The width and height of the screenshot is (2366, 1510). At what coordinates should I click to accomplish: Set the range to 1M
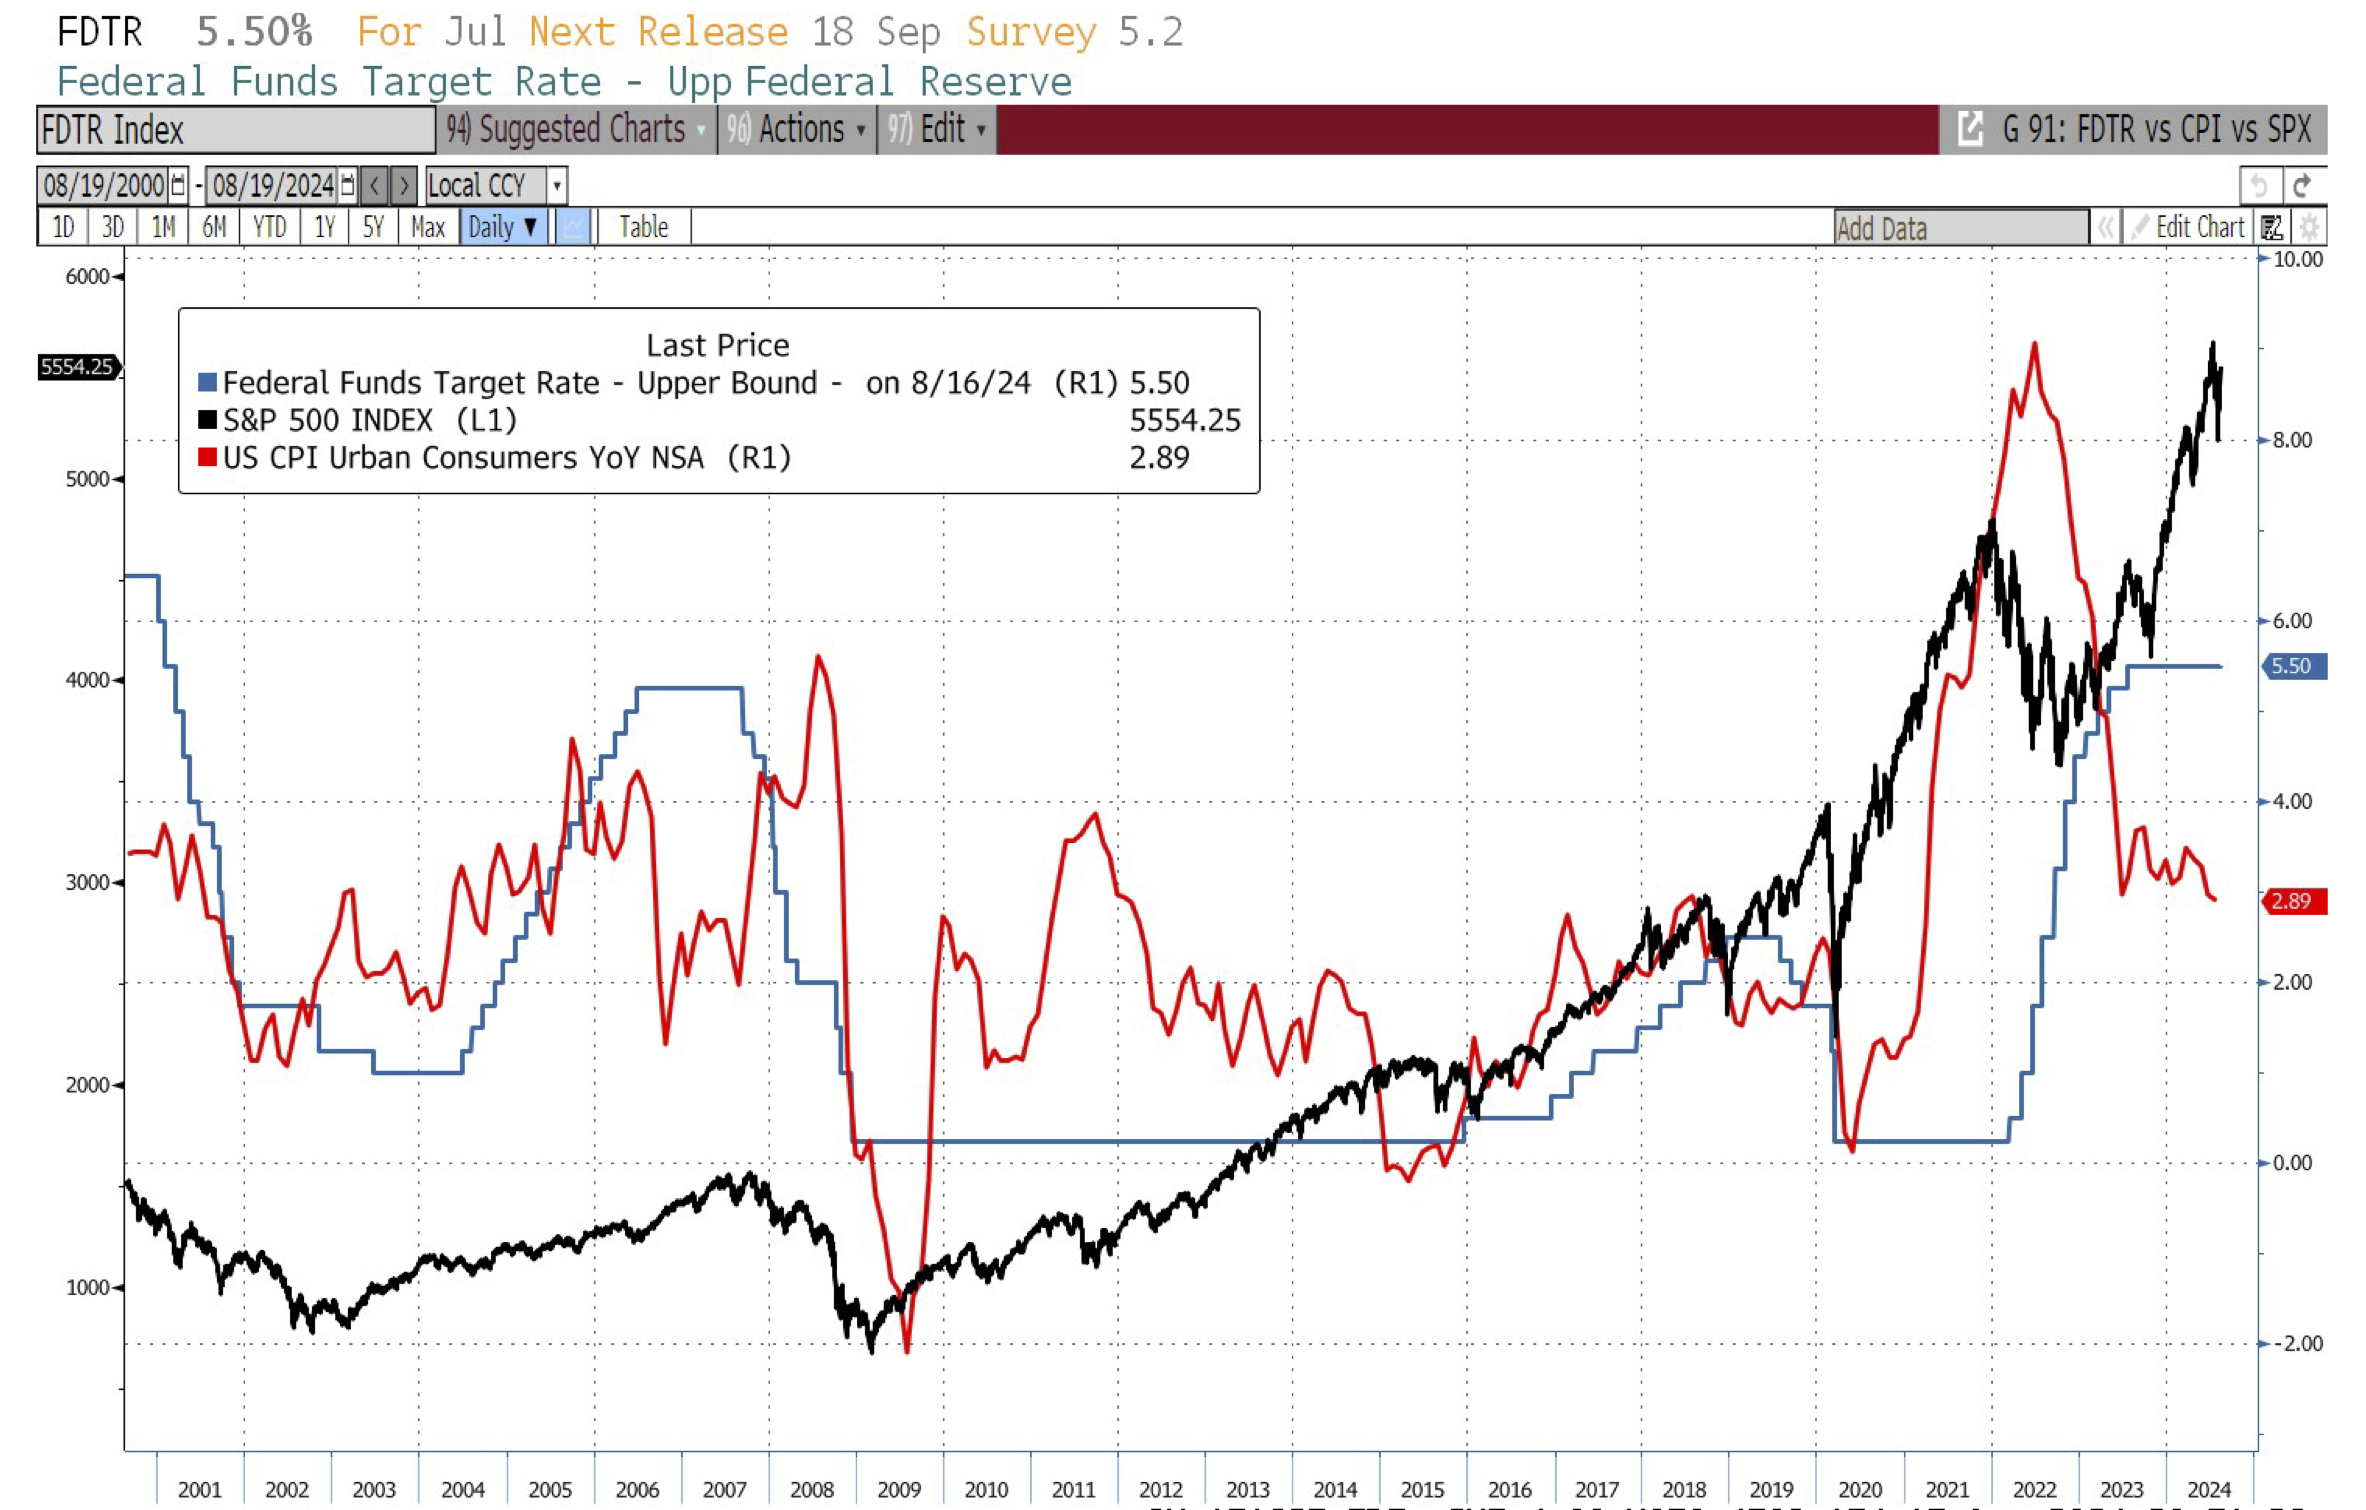[163, 227]
